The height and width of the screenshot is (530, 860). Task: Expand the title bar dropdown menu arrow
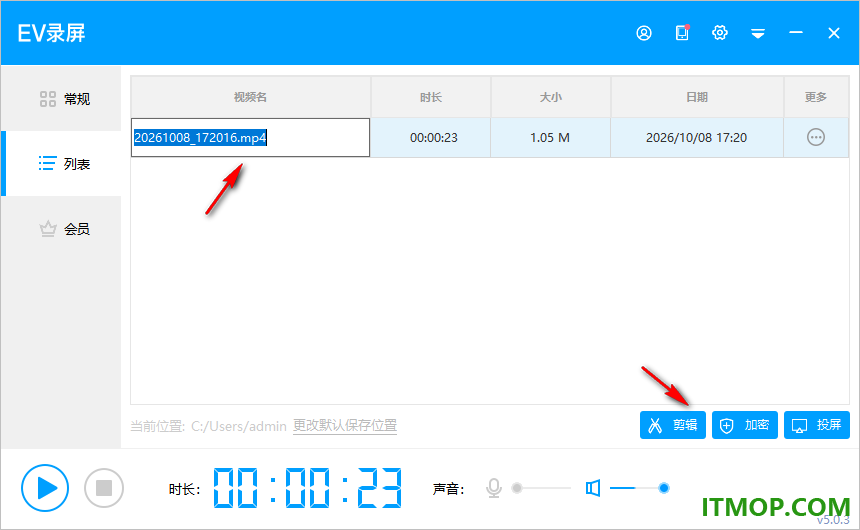(x=758, y=34)
